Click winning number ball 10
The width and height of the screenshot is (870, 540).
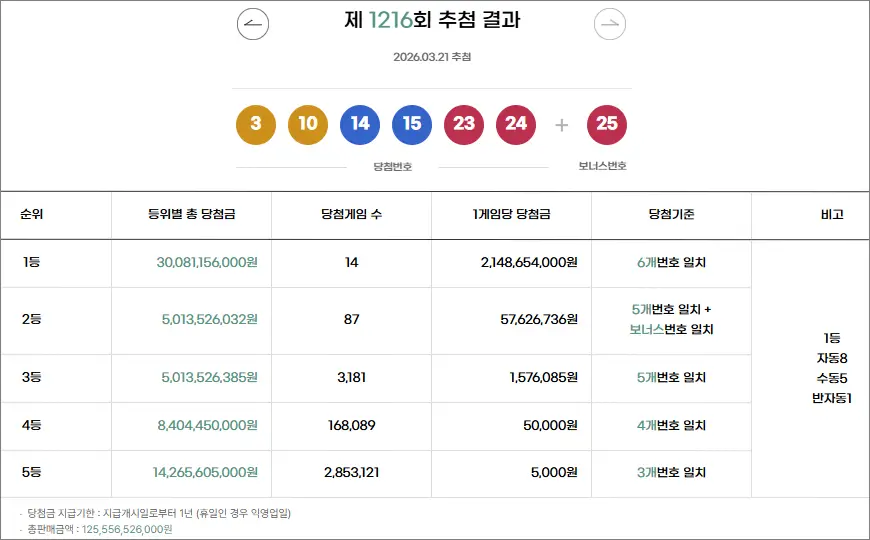tap(308, 124)
